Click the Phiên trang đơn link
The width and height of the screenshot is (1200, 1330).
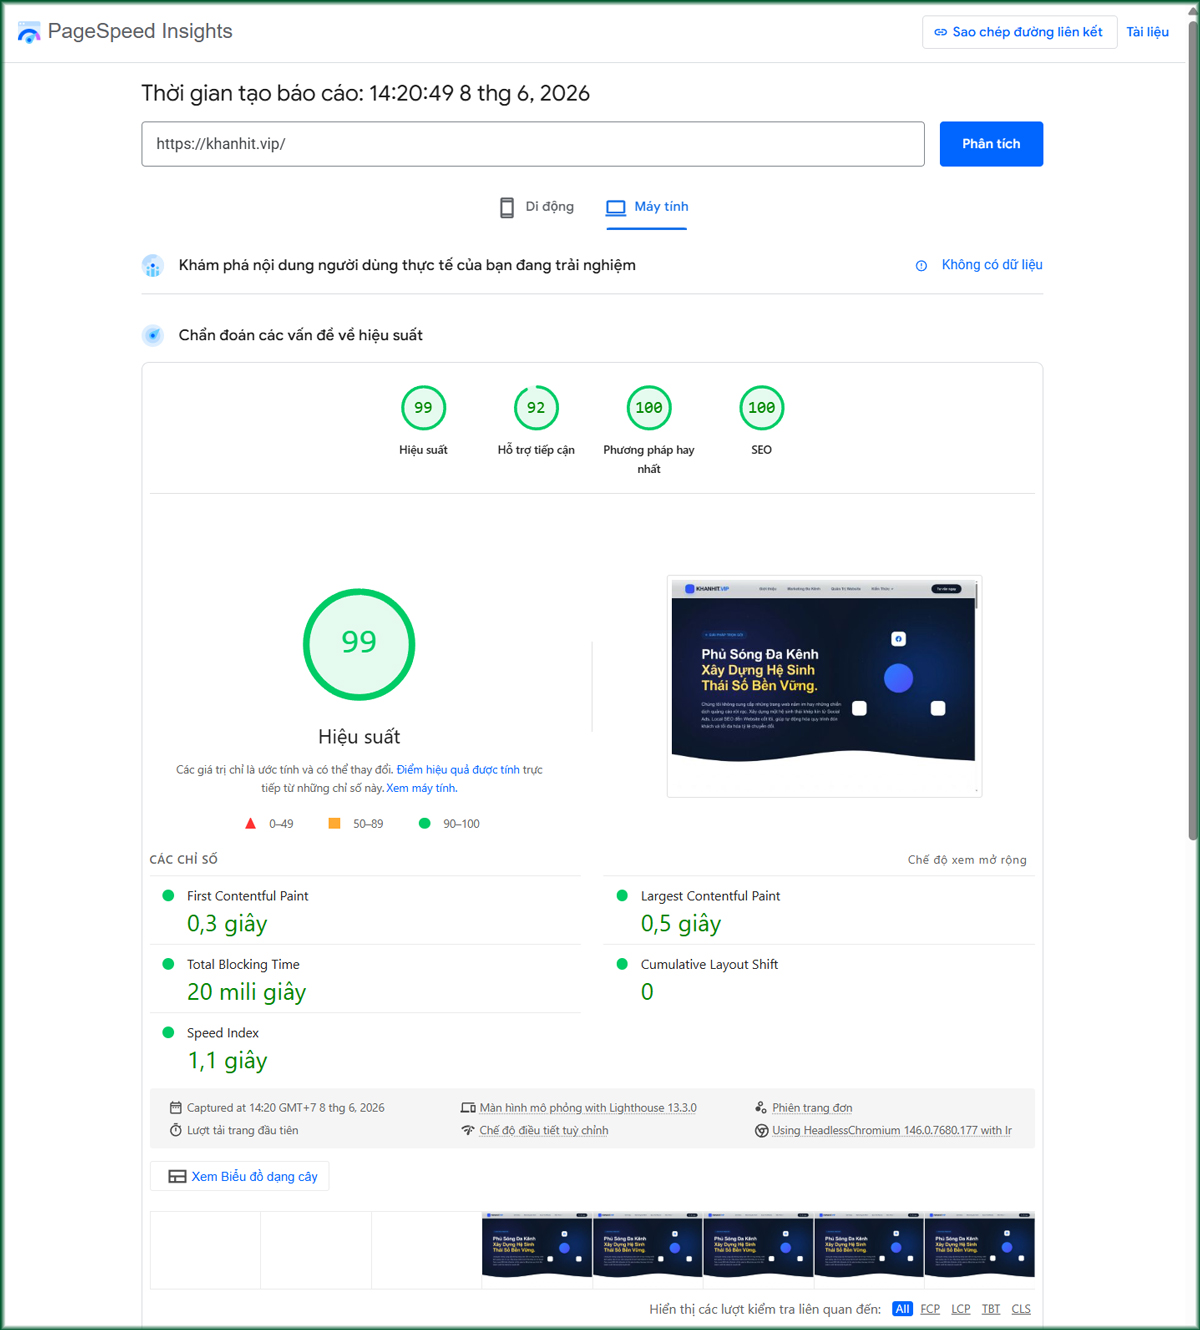tap(812, 1107)
